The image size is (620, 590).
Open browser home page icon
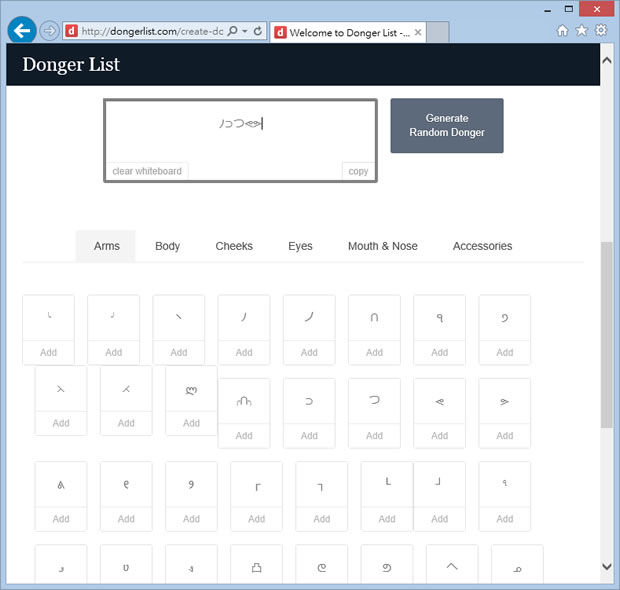click(562, 30)
